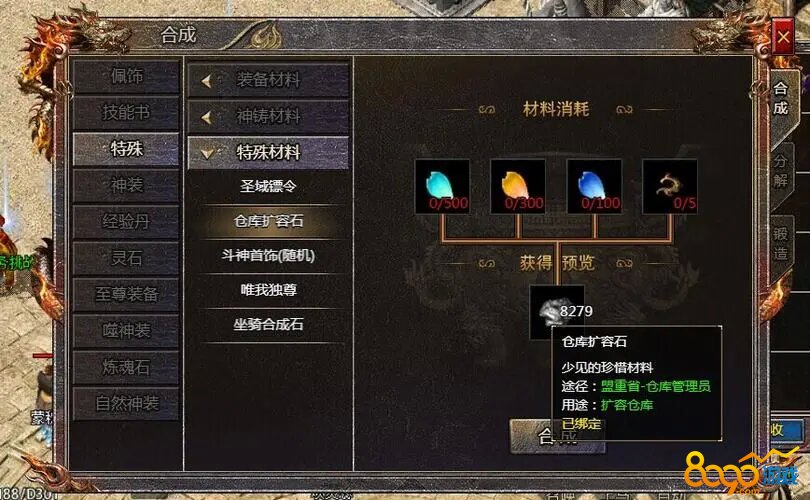
Task: Select the orange gem material slot
Action: 518,186
